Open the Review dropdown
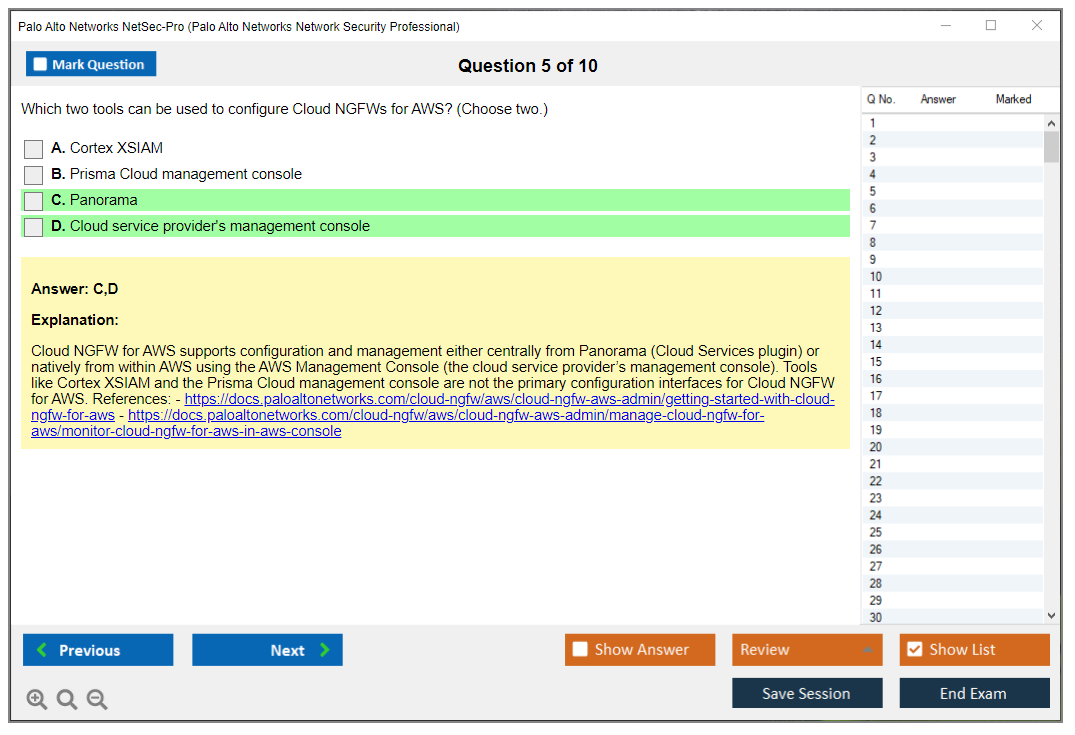The height and width of the screenshot is (735, 1075). coord(807,650)
